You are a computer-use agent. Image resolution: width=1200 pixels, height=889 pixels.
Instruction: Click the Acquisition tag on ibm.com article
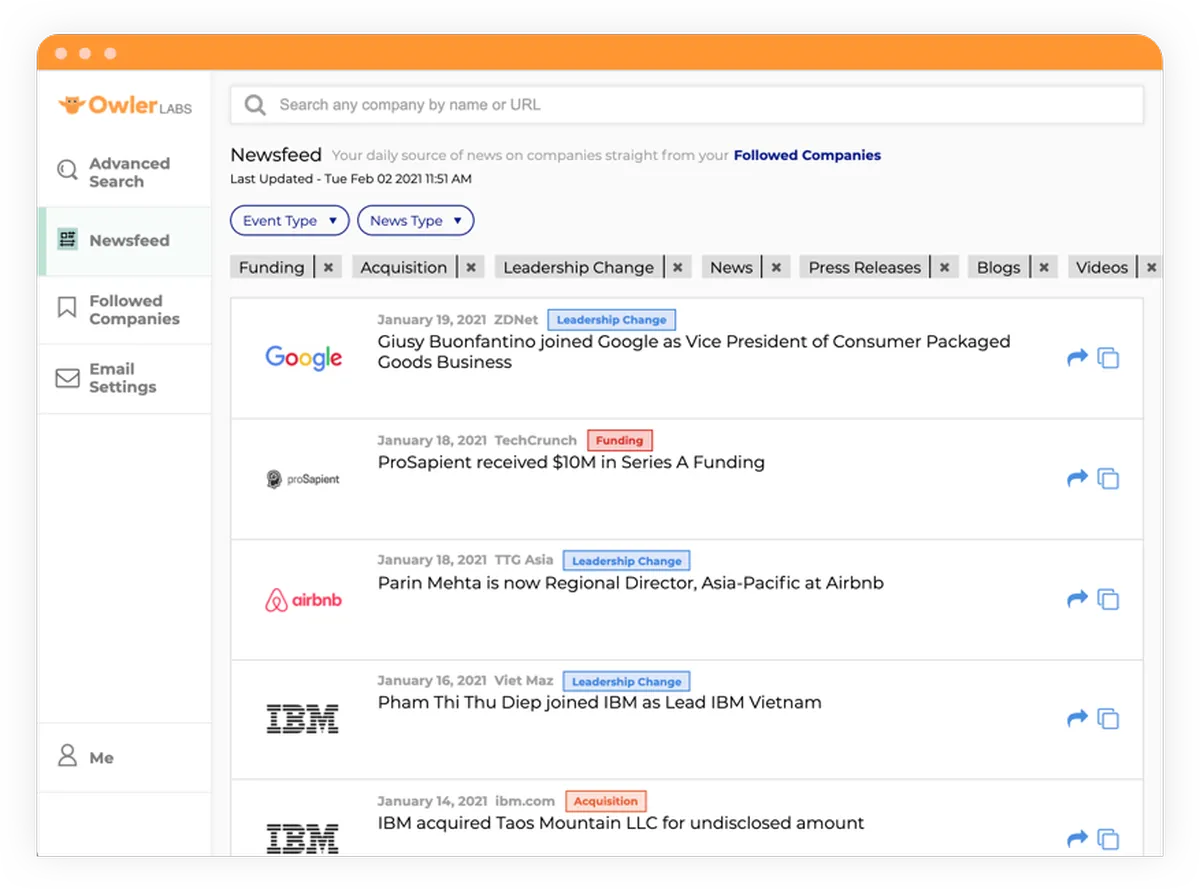[606, 801]
